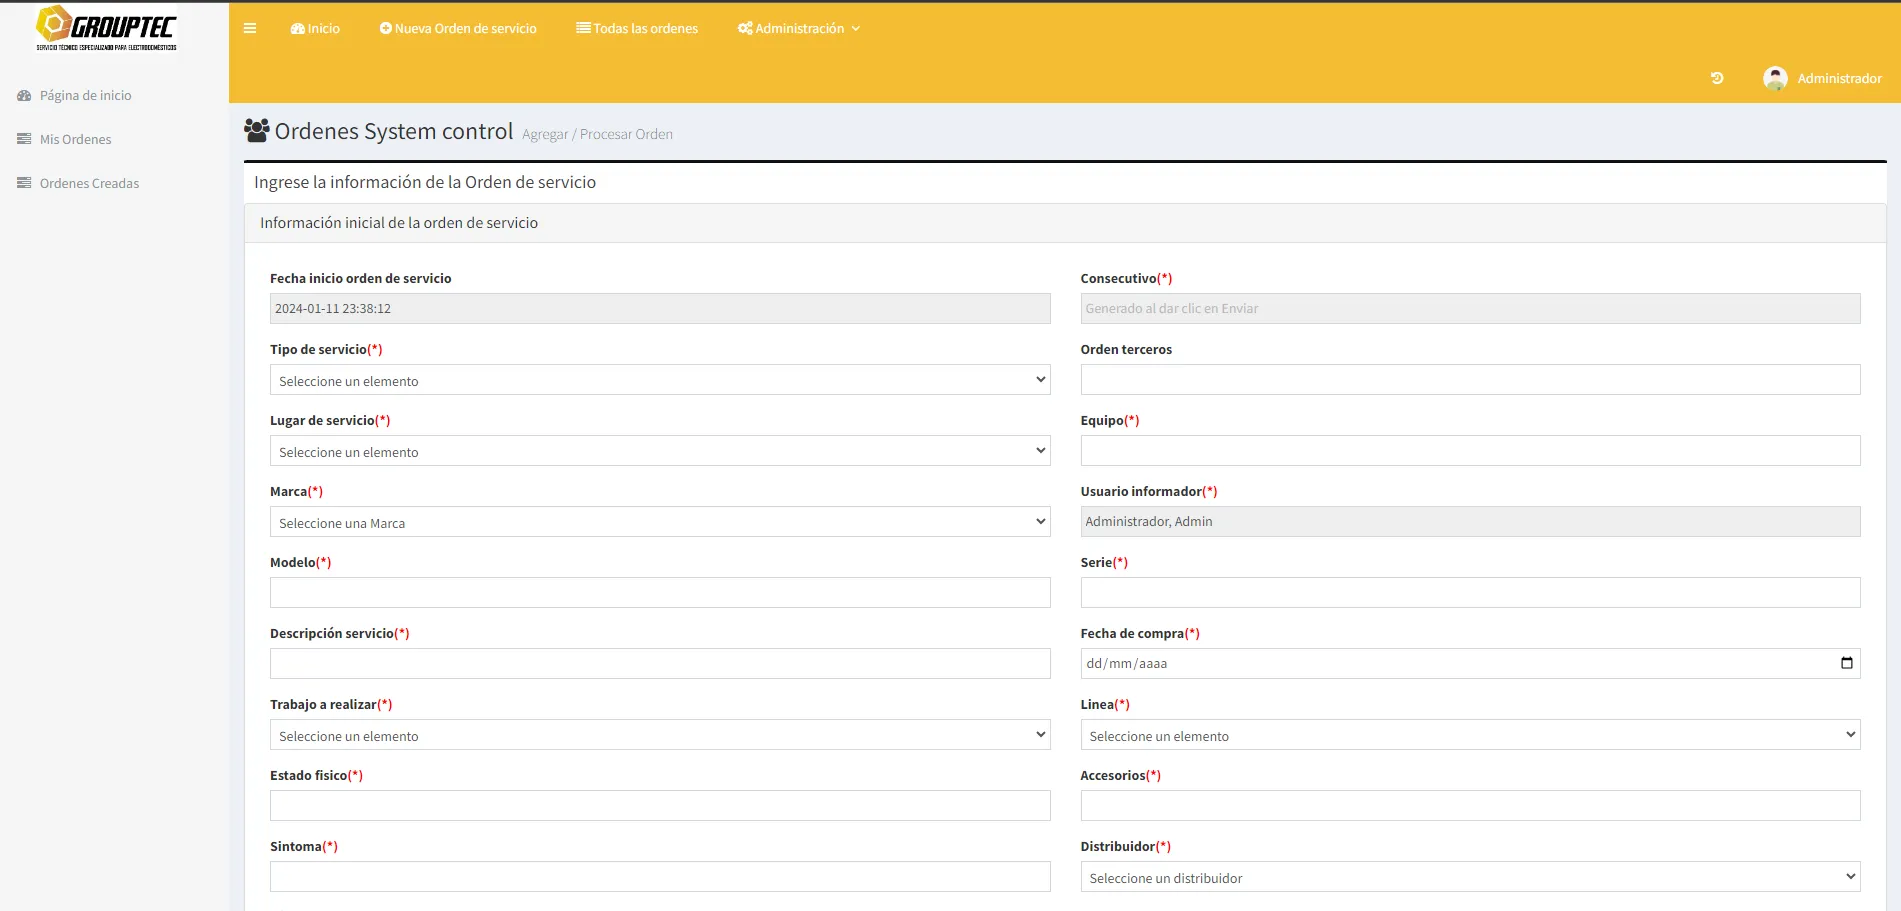The height and width of the screenshot is (911, 1901).
Task: Open the Tipo de servicio dropdown
Action: [659, 380]
